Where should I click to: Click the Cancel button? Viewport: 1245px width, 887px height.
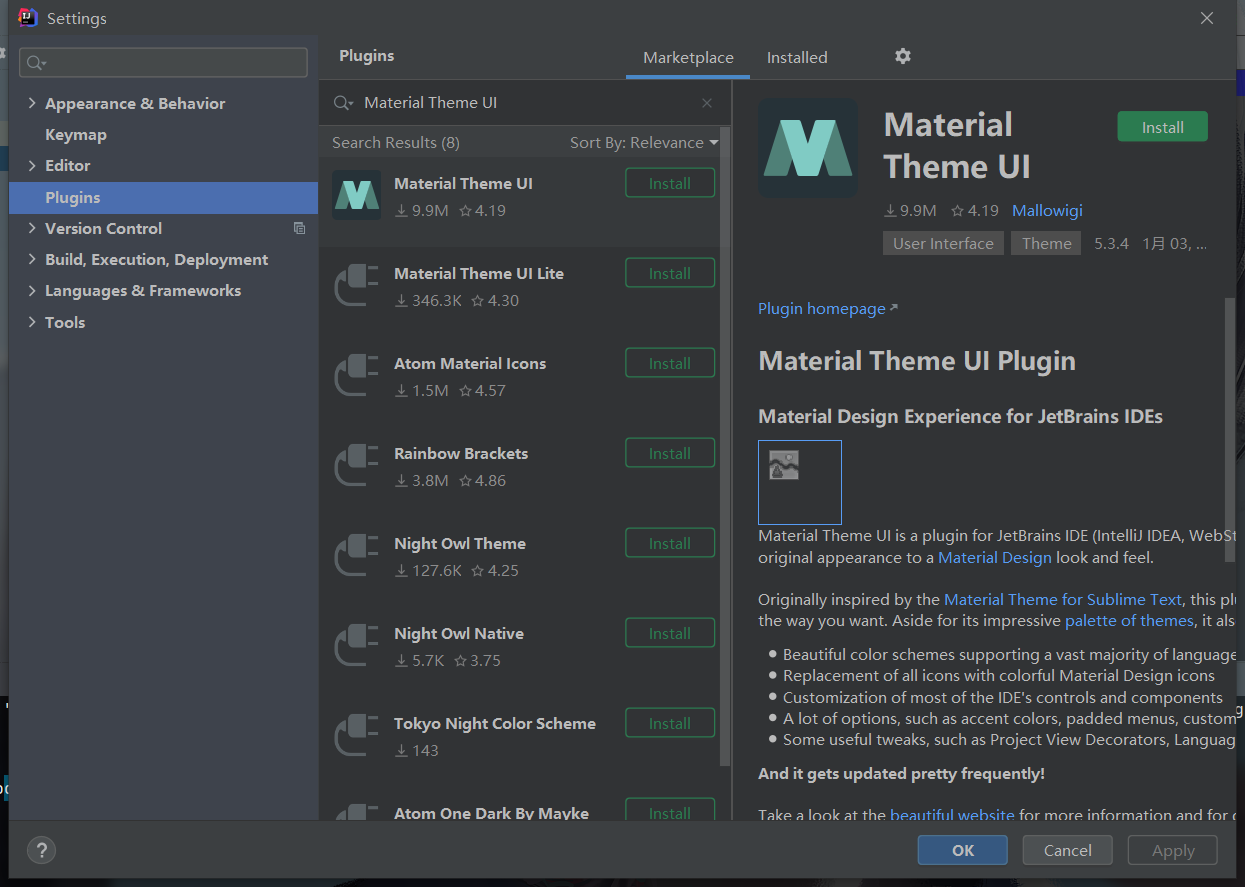click(x=1068, y=850)
